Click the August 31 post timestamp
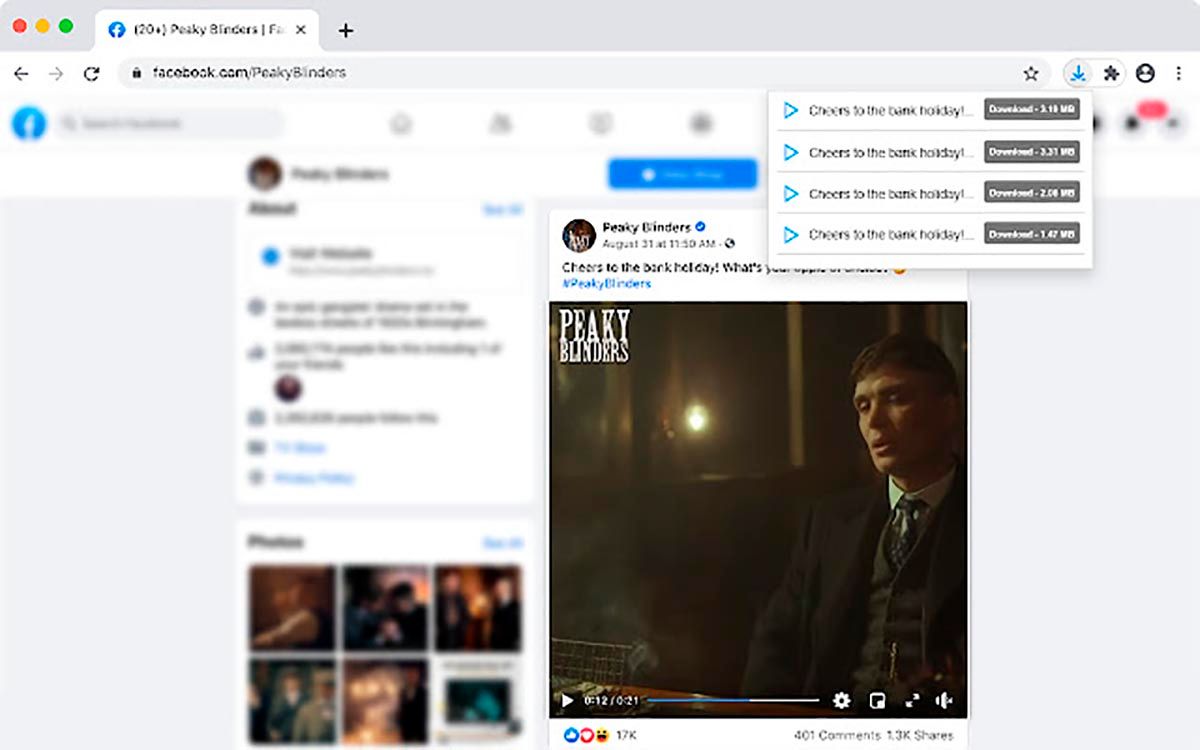The image size is (1200, 750). 659,244
